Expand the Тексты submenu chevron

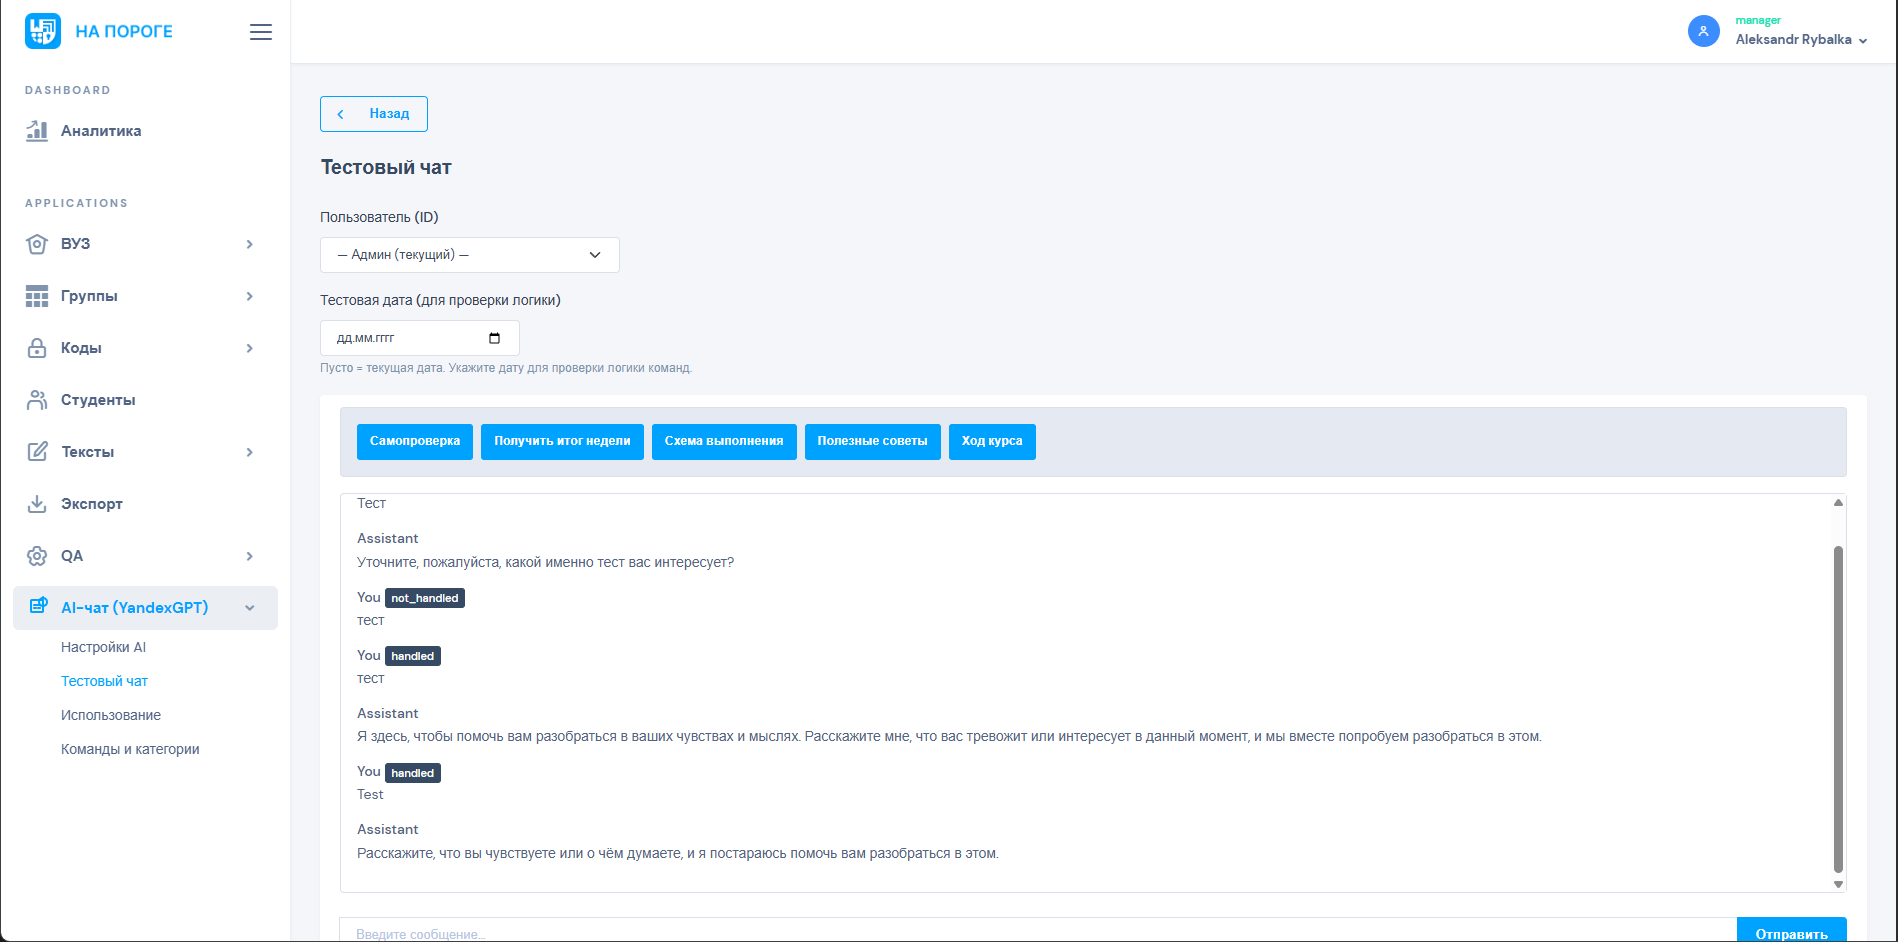250,452
